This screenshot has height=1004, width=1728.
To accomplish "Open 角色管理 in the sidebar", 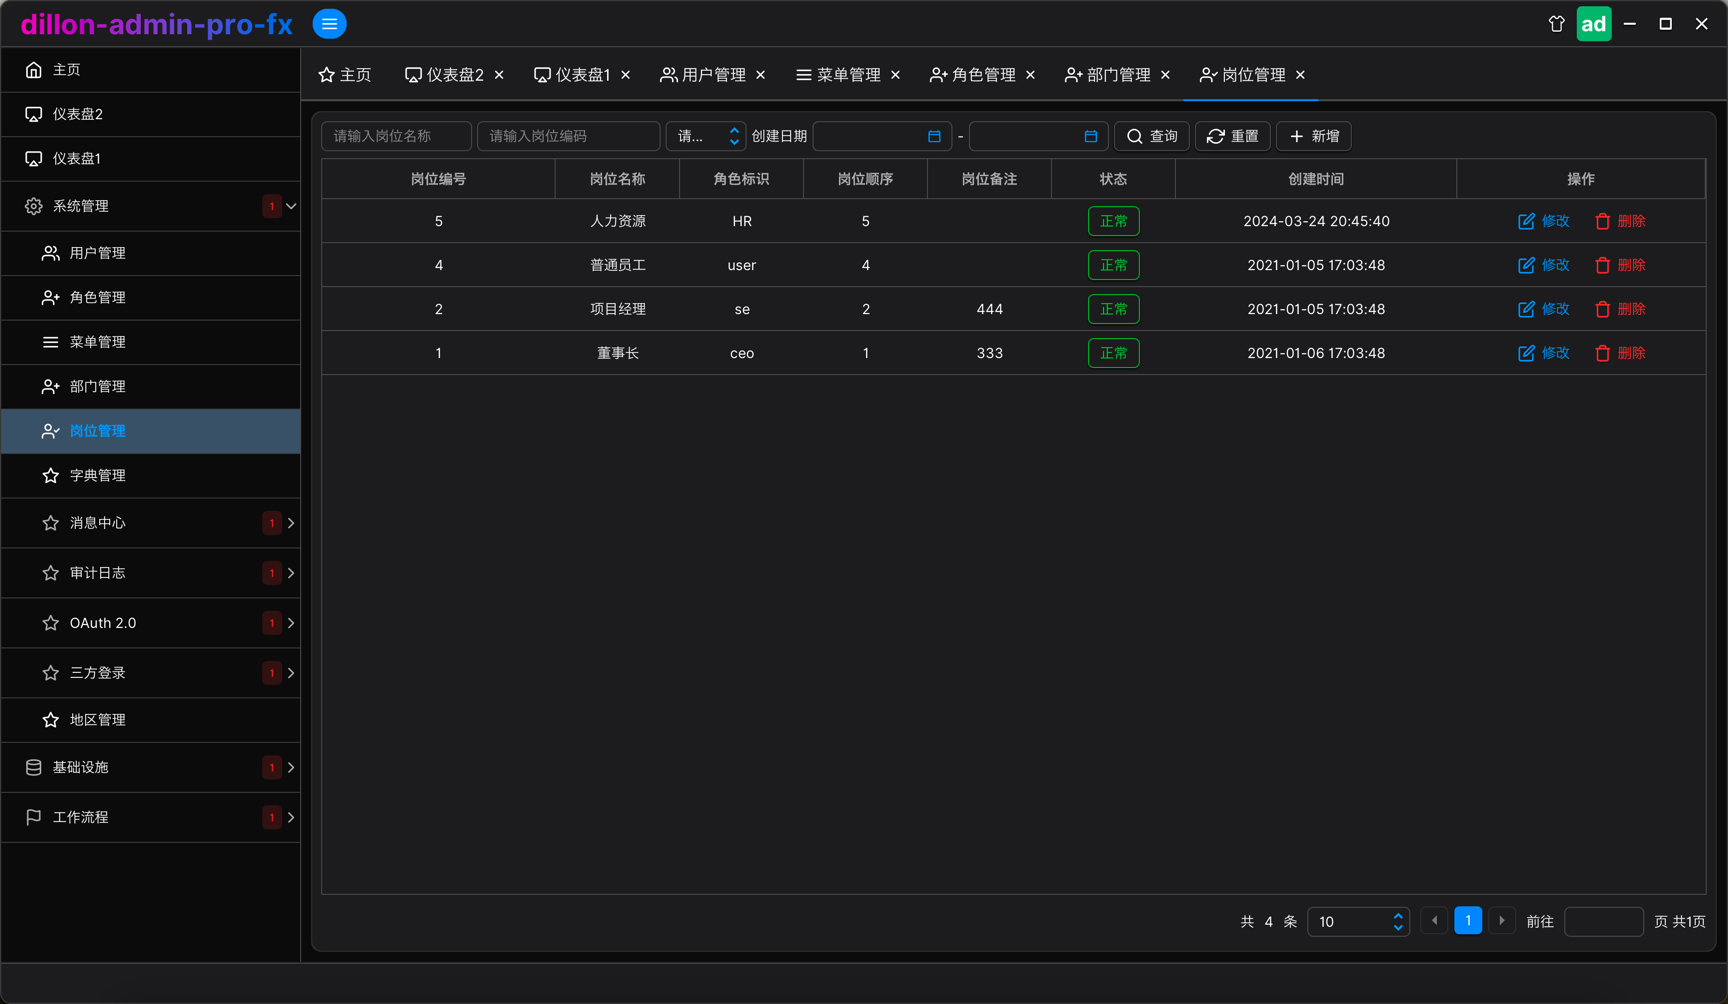I will point(151,297).
